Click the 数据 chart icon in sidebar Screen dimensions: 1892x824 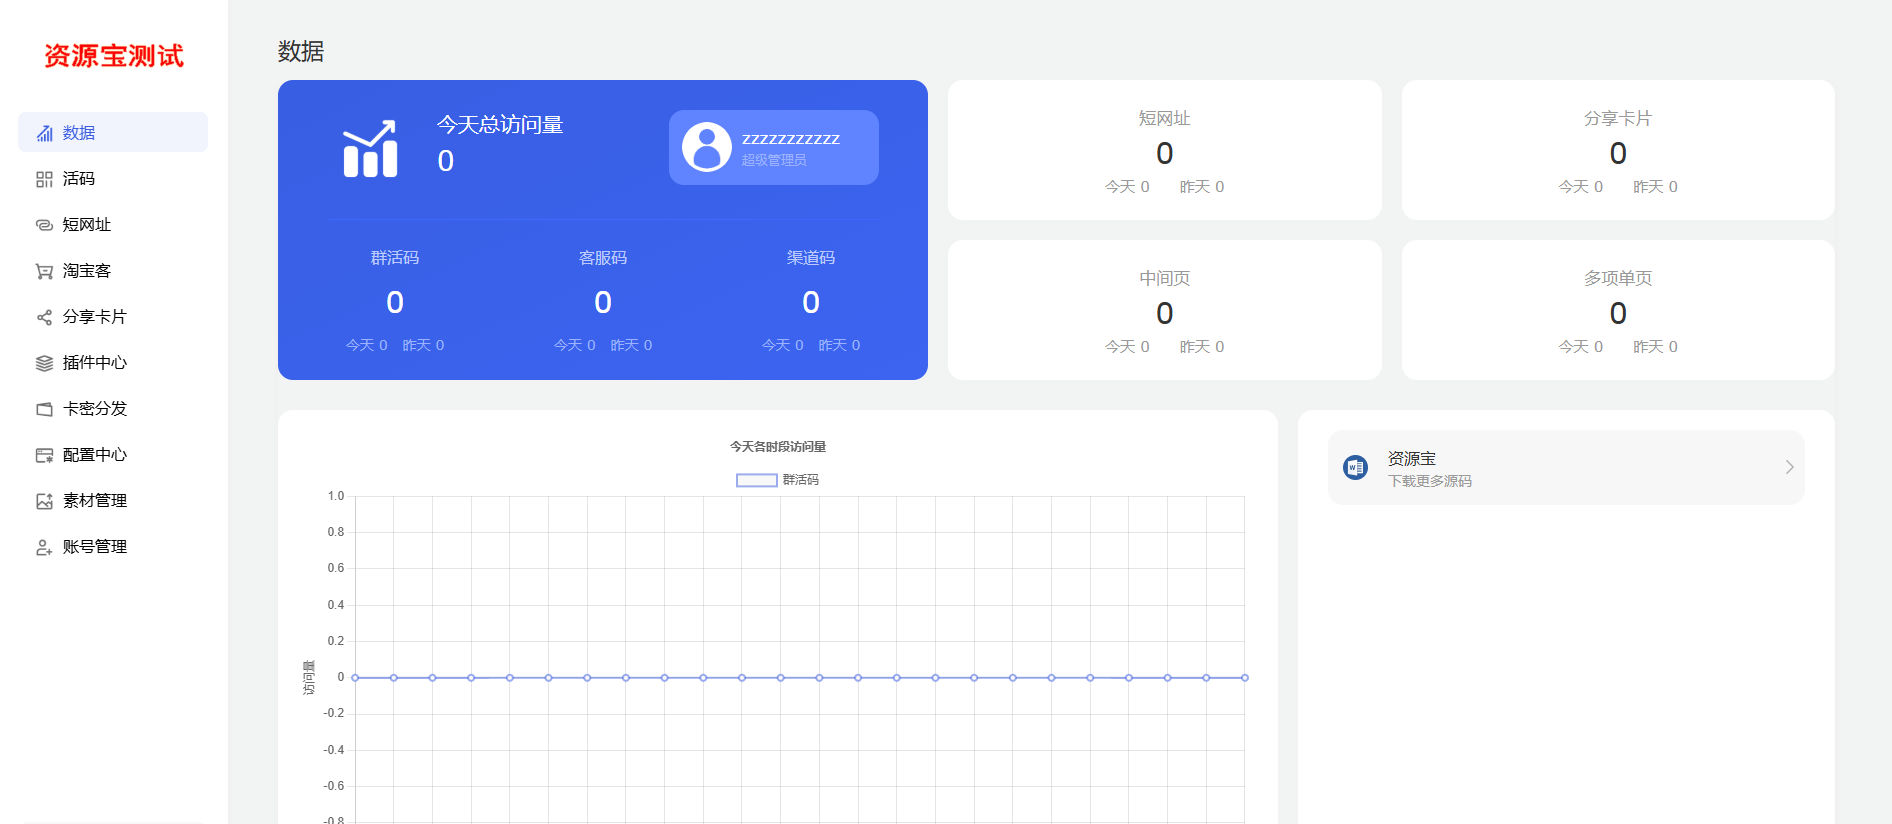(x=44, y=133)
